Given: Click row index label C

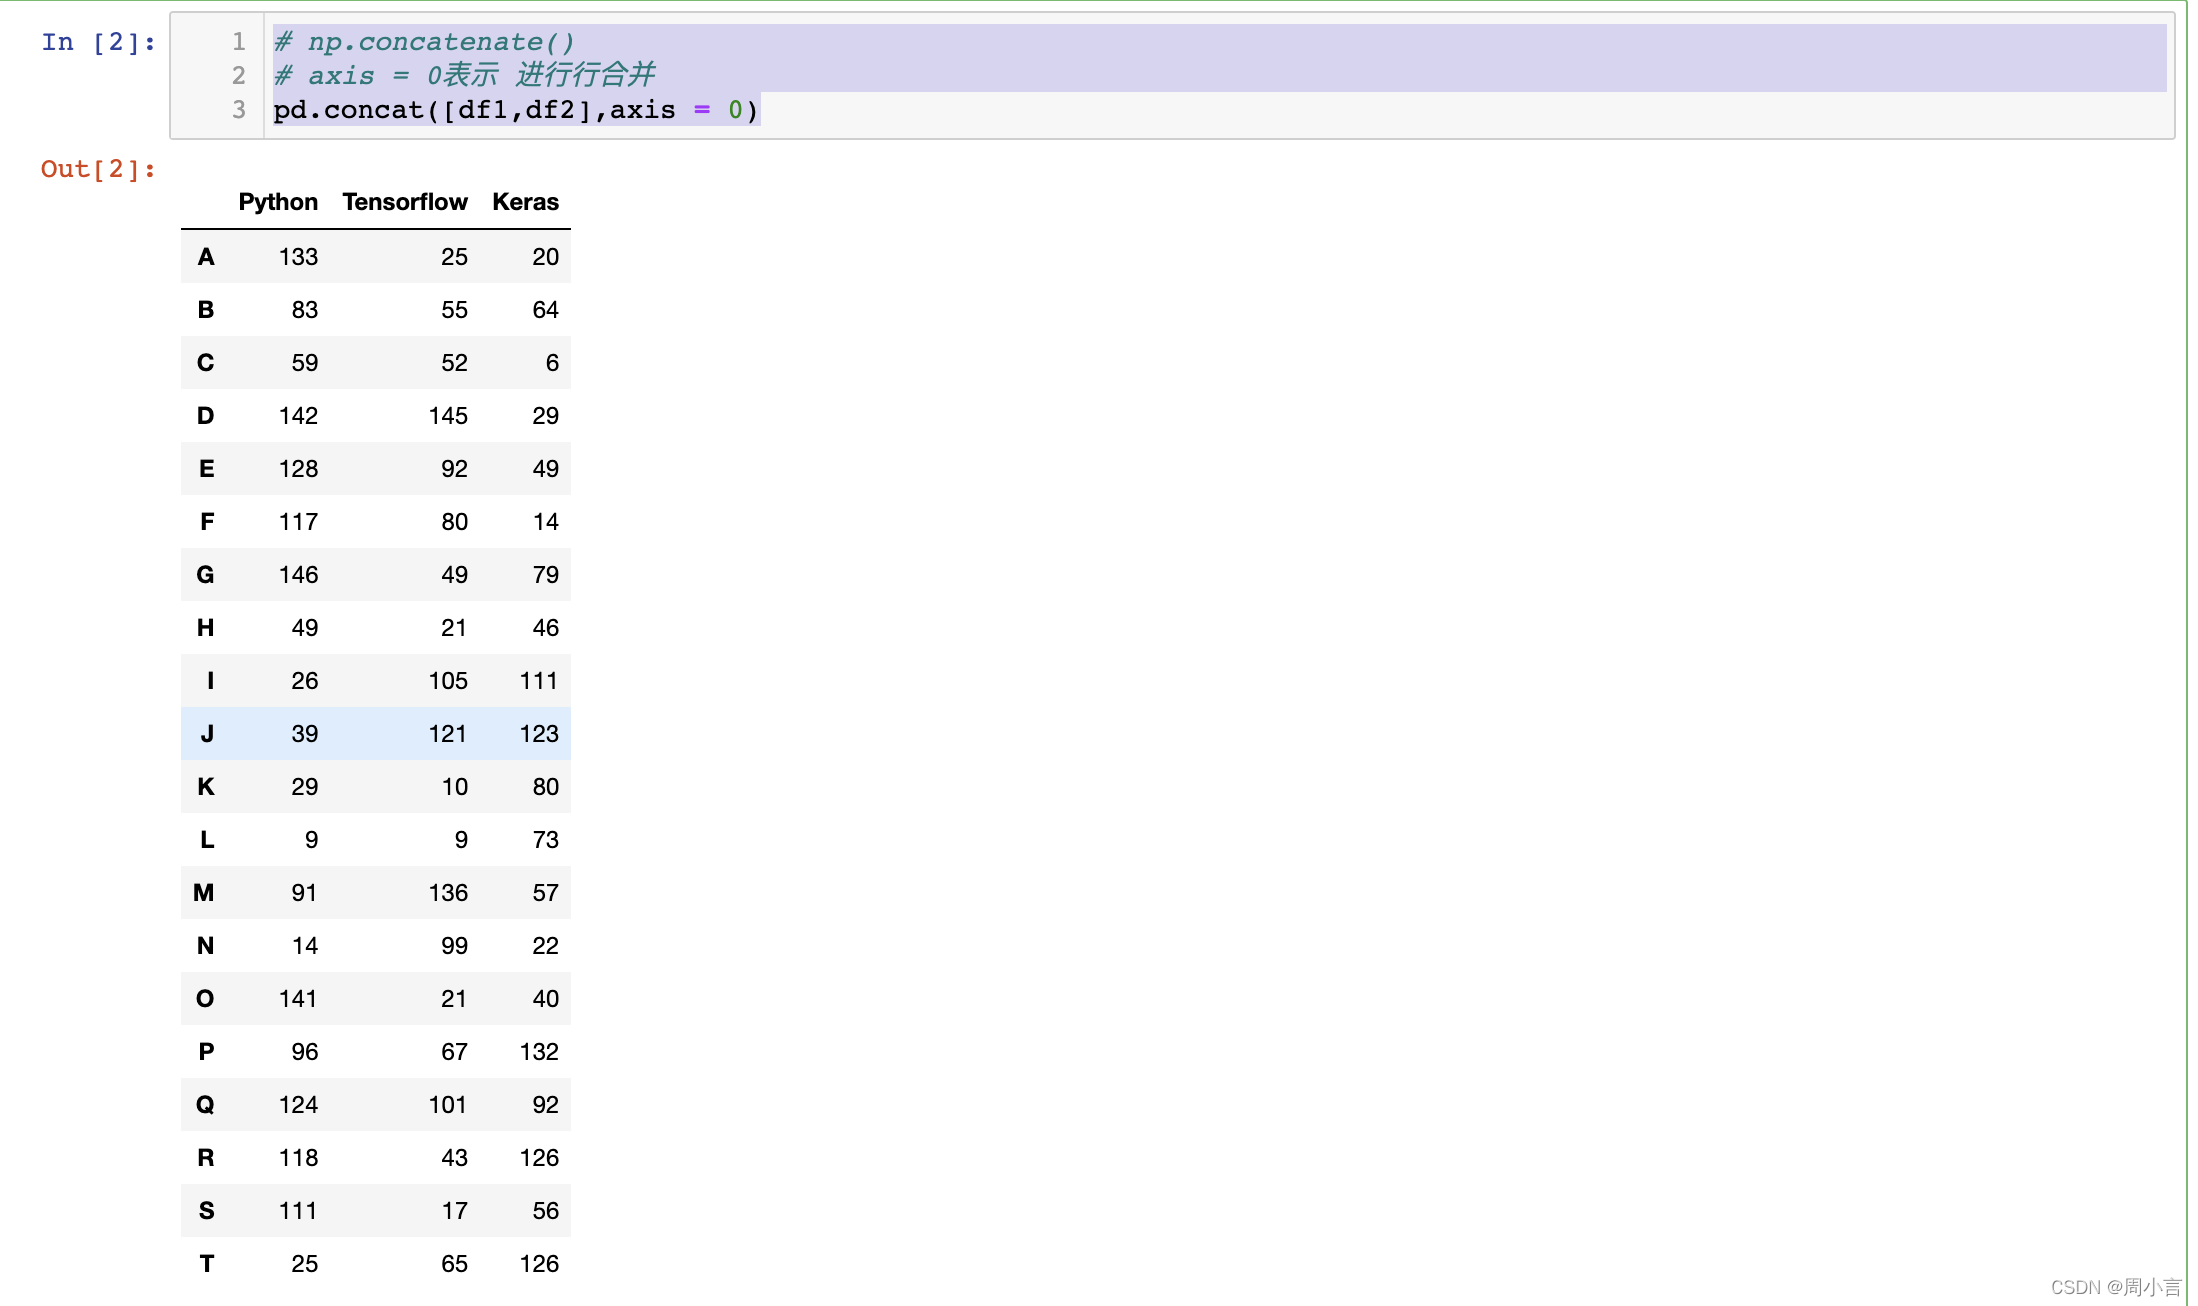Looking at the screenshot, I should click(206, 363).
